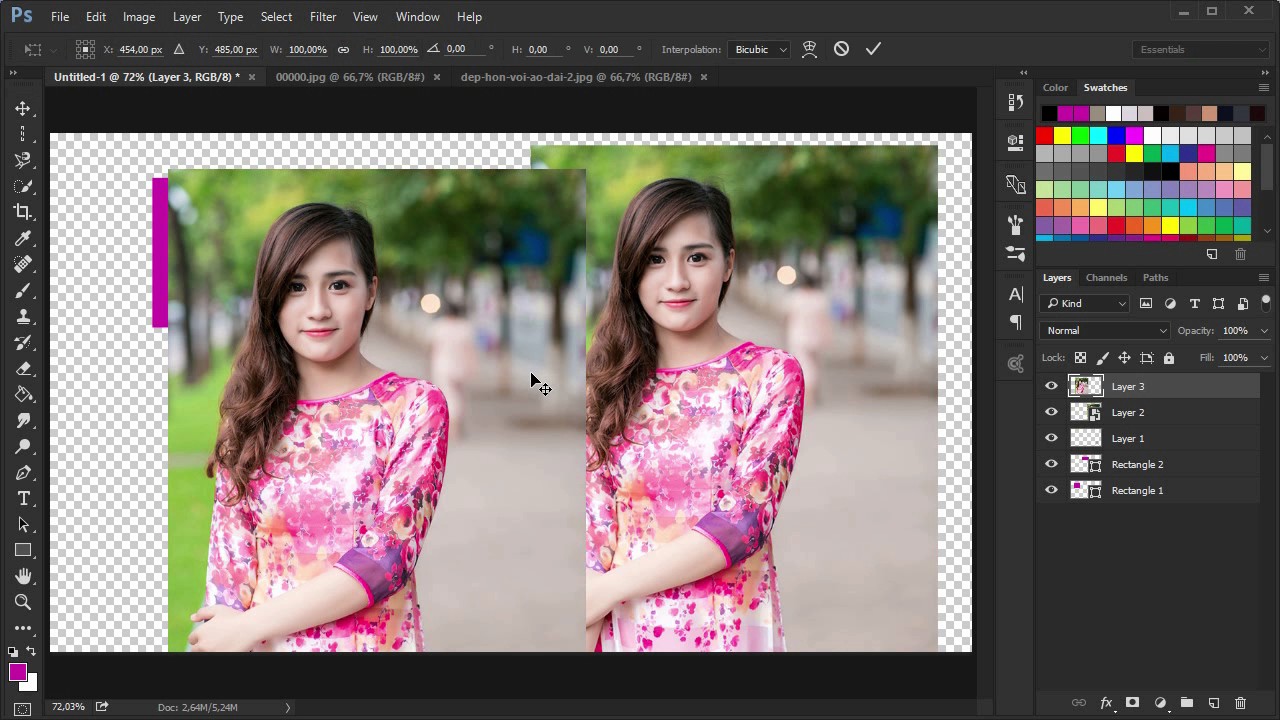Select the Crop tool
The width and height of the screenshot is (1280, 720).
pos(22,212)
